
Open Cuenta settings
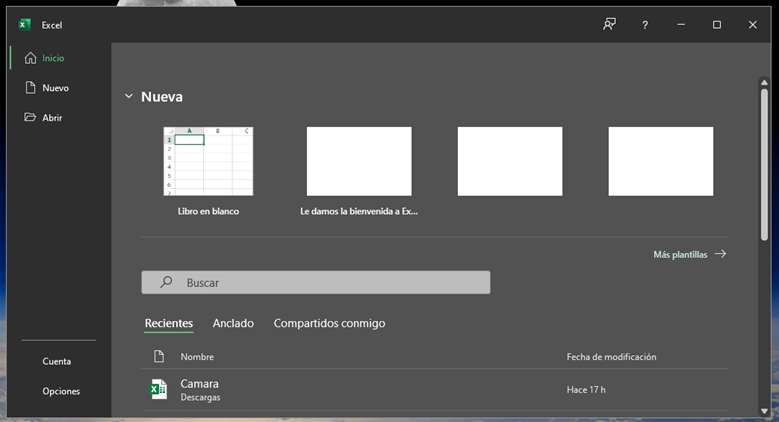click(57, 361)
